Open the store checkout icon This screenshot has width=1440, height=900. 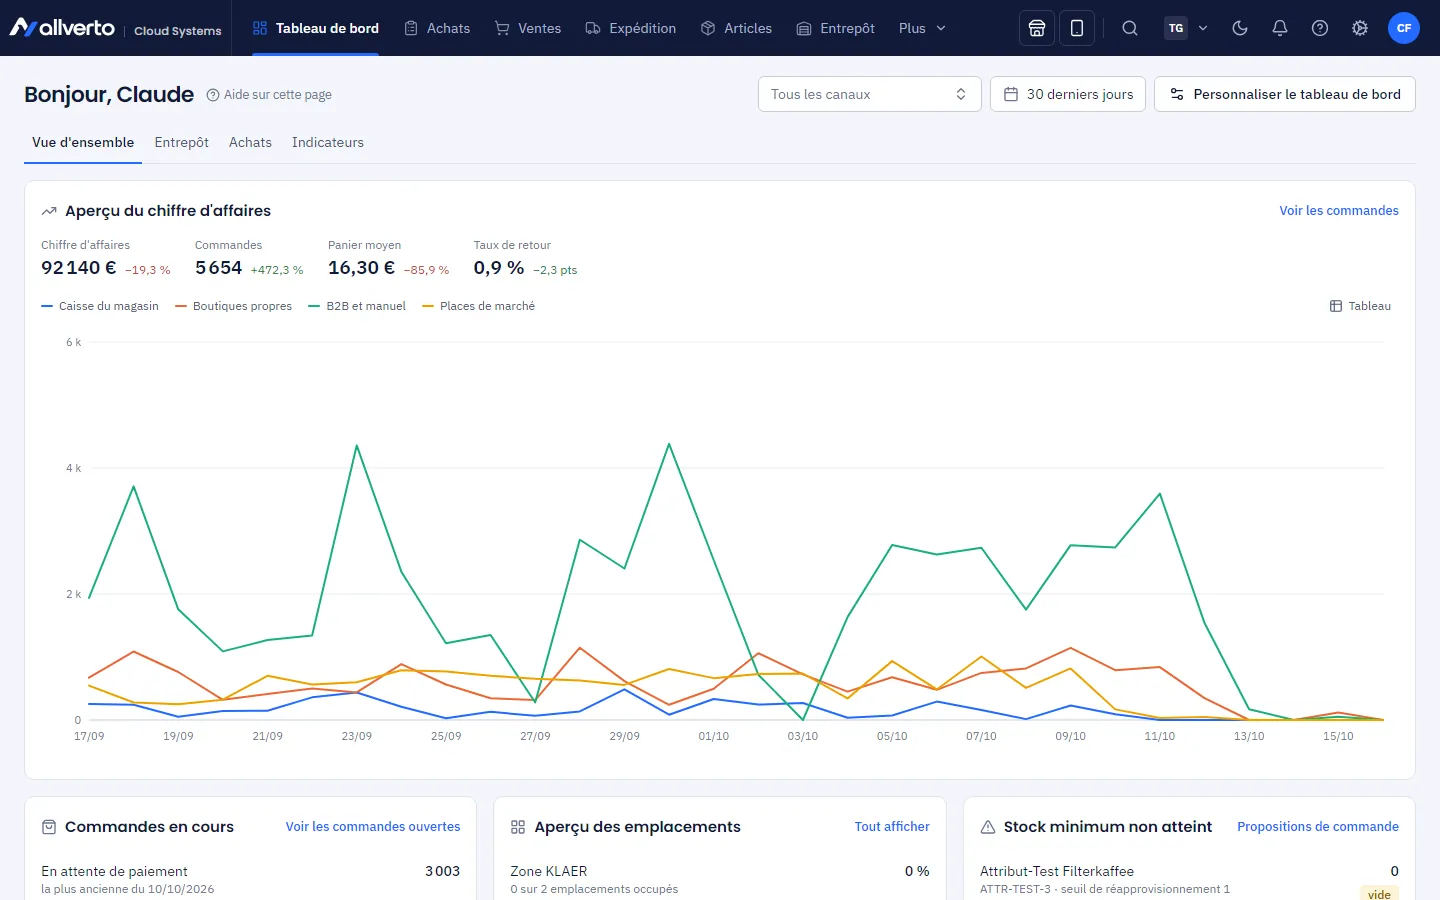click(x=1037, y=28)
